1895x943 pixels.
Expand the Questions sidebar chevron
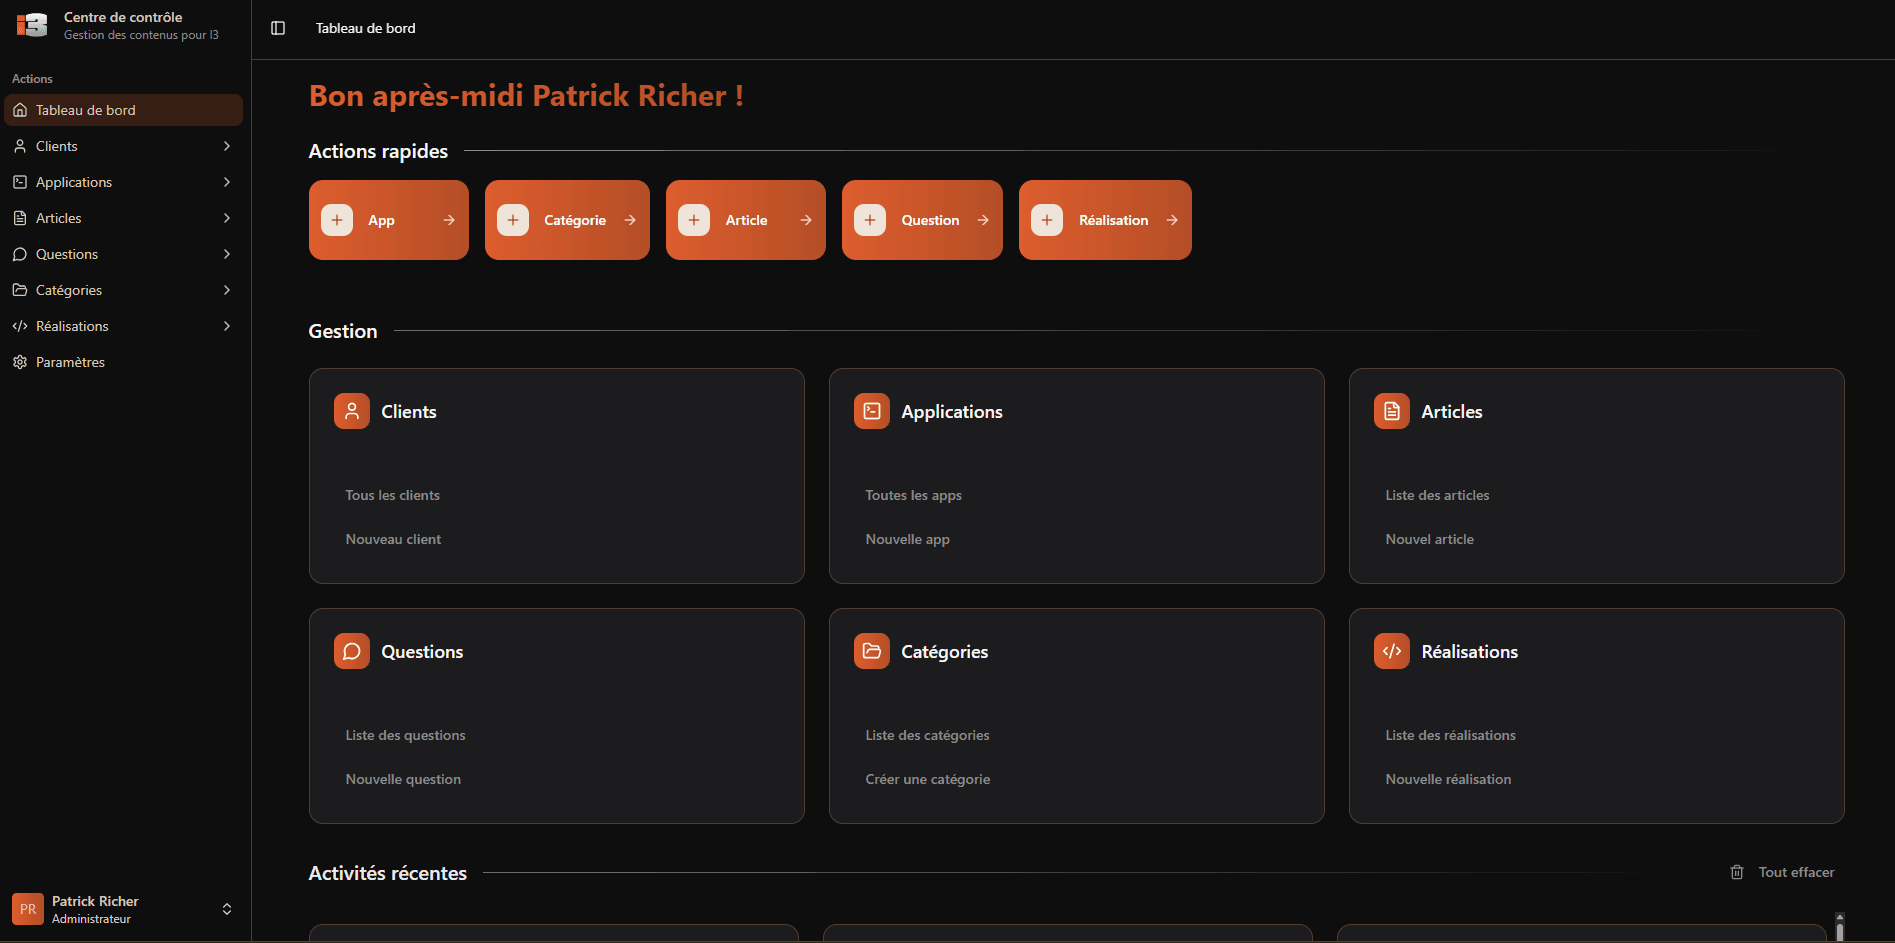[227, 254]
